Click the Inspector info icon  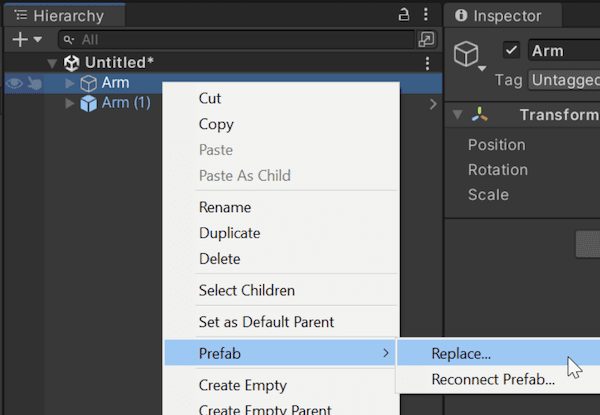point(461,15)
